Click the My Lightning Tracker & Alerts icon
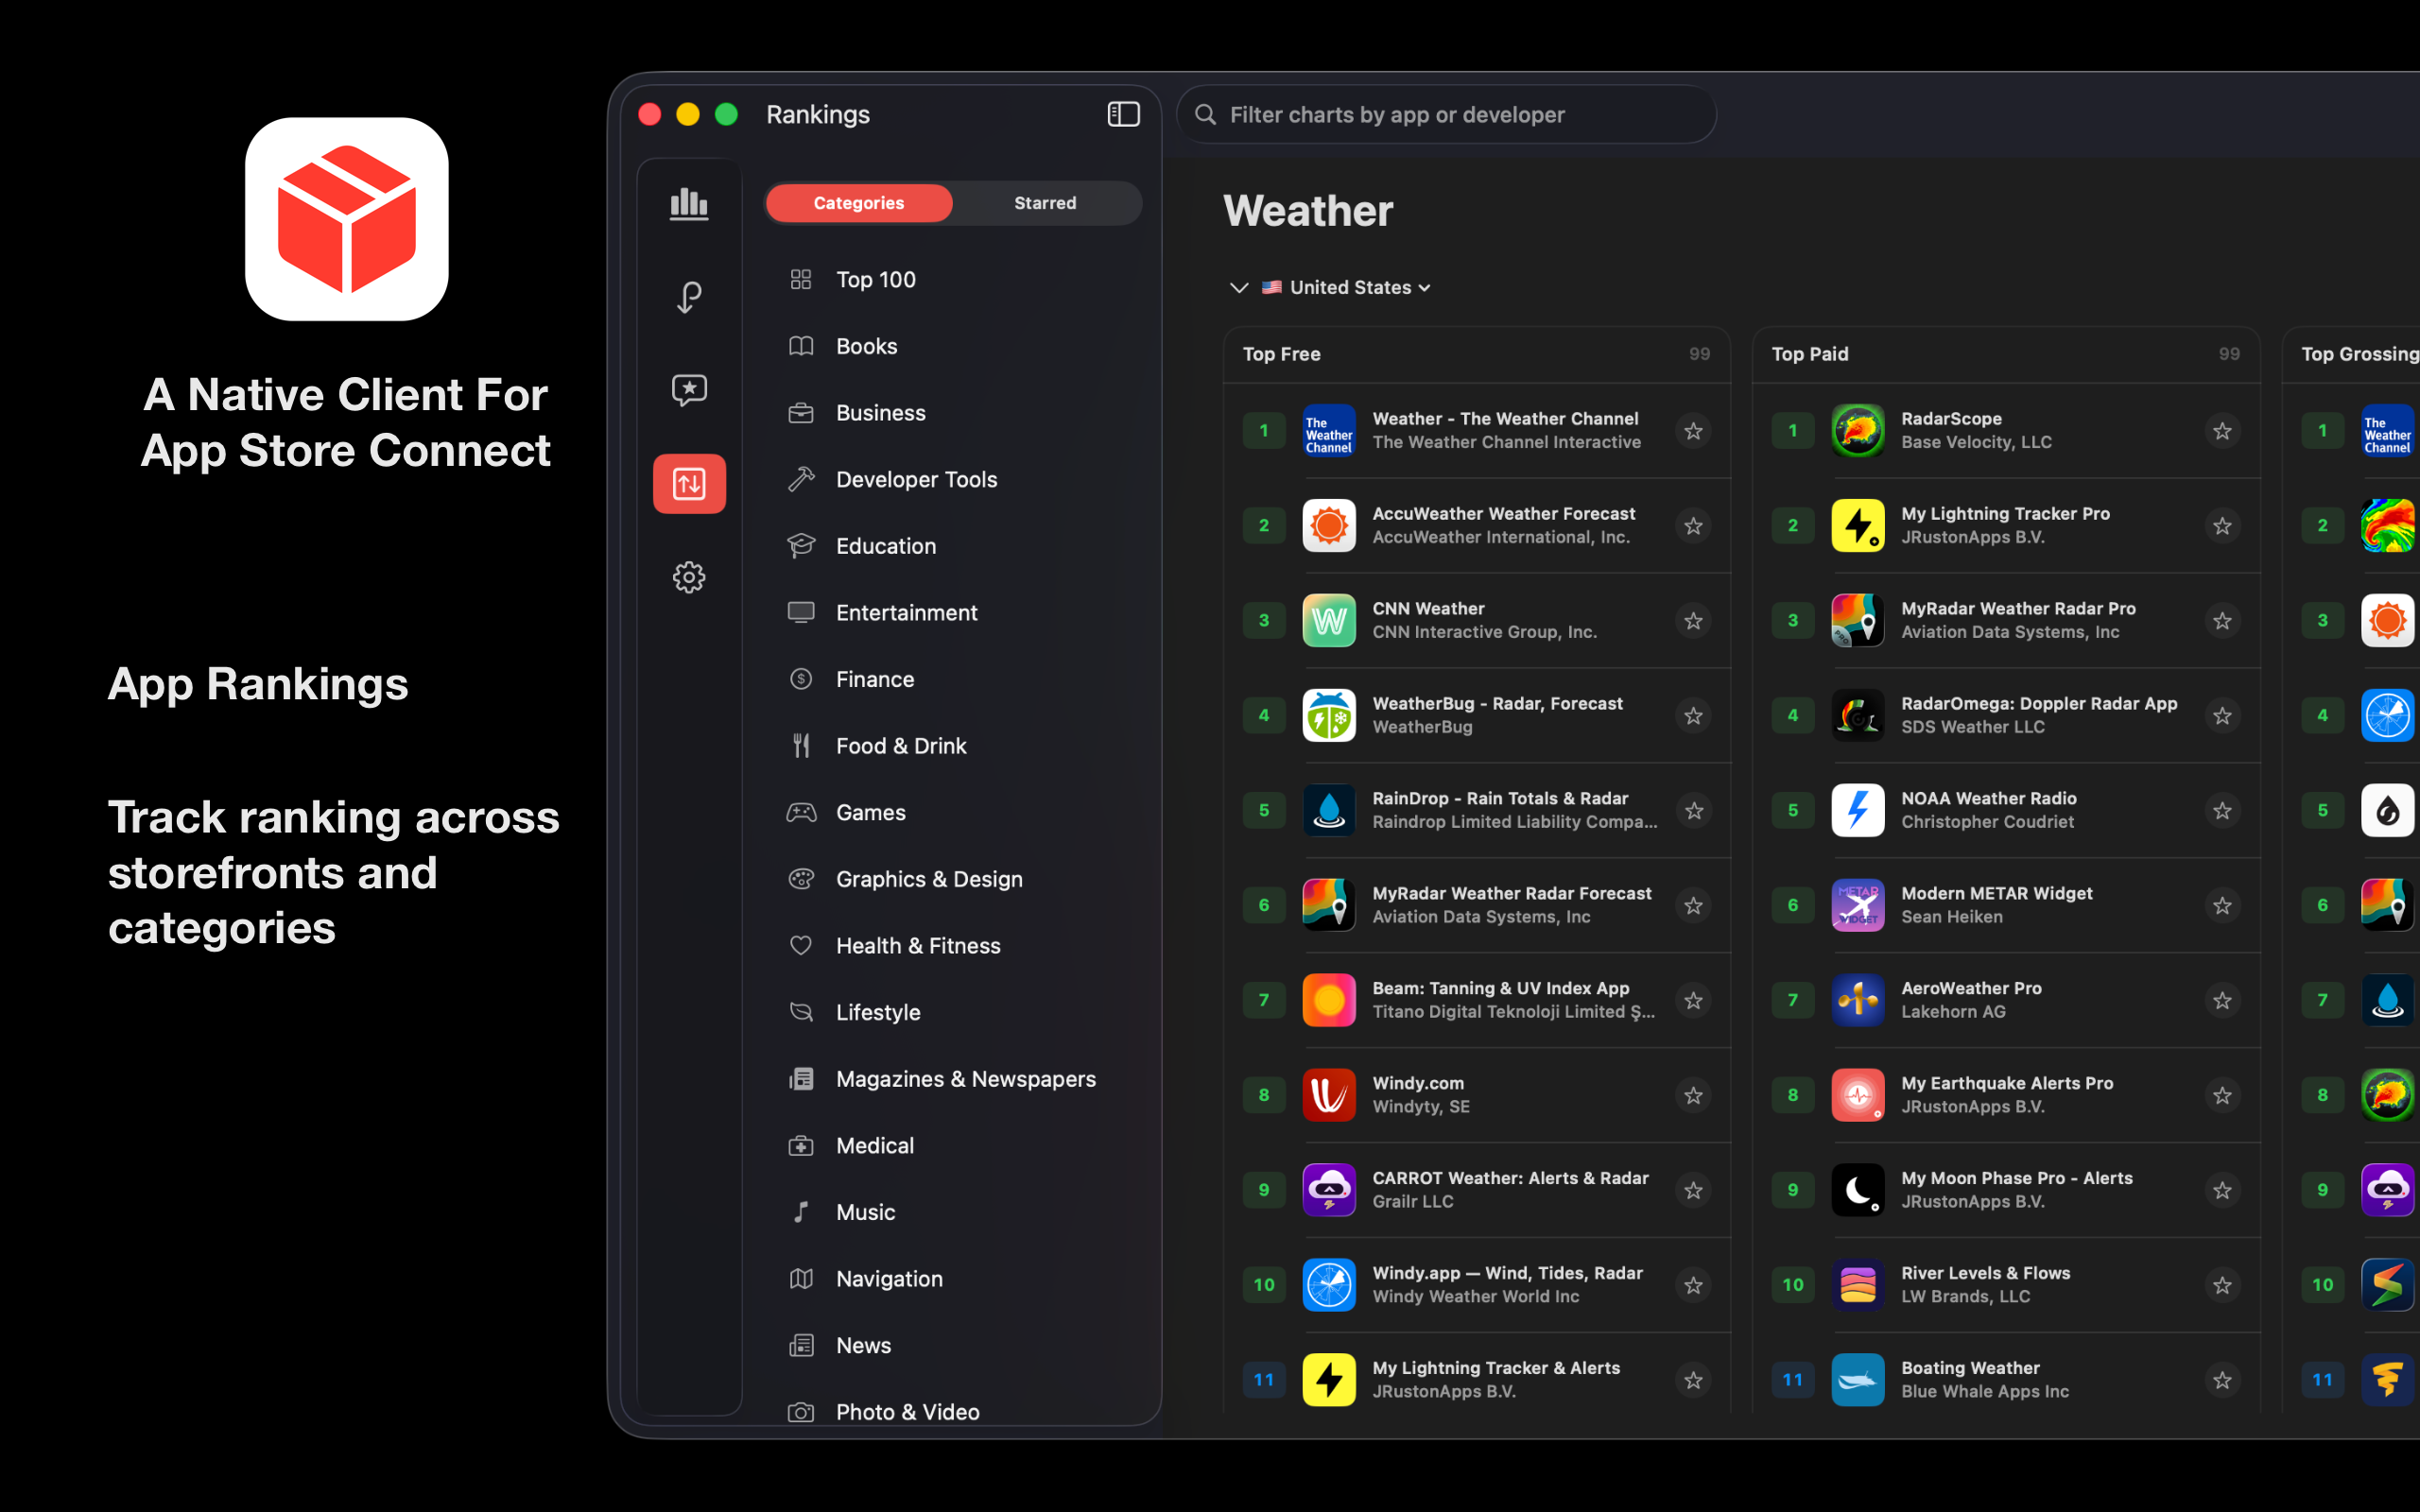Viewport: 2420px width, 1512px height. click(1329, 1381)
